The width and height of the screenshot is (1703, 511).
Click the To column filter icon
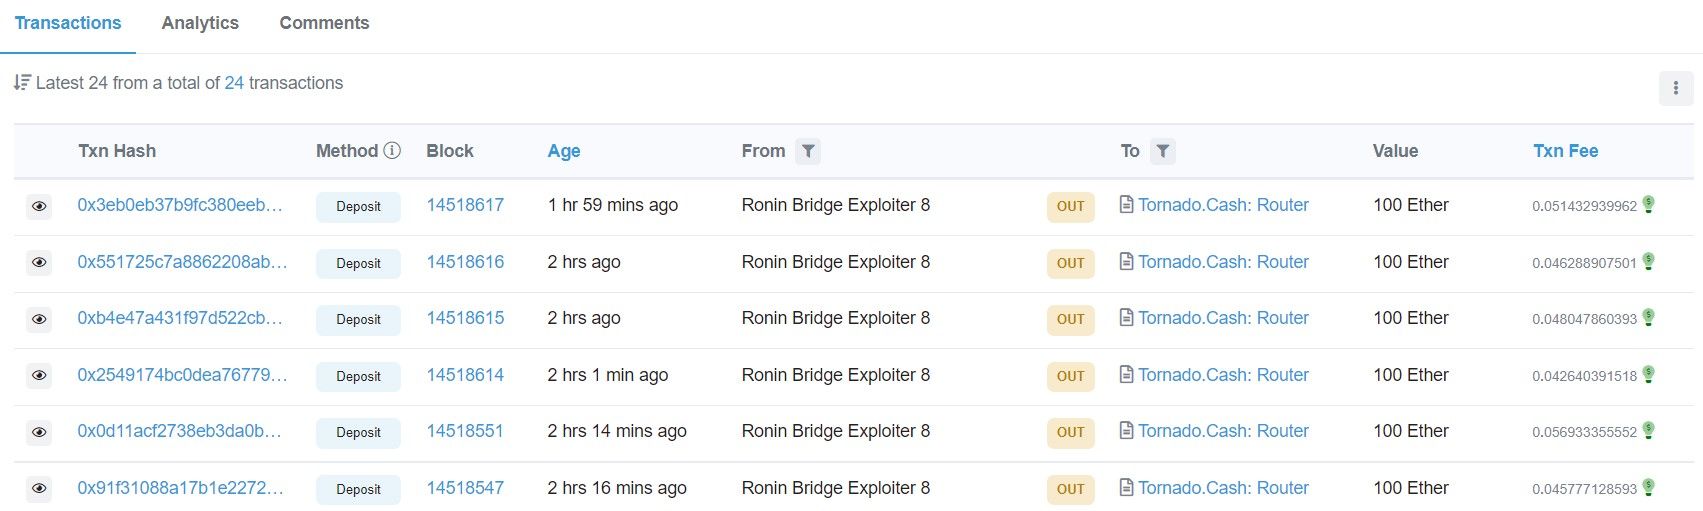[x=1162, y=151]
